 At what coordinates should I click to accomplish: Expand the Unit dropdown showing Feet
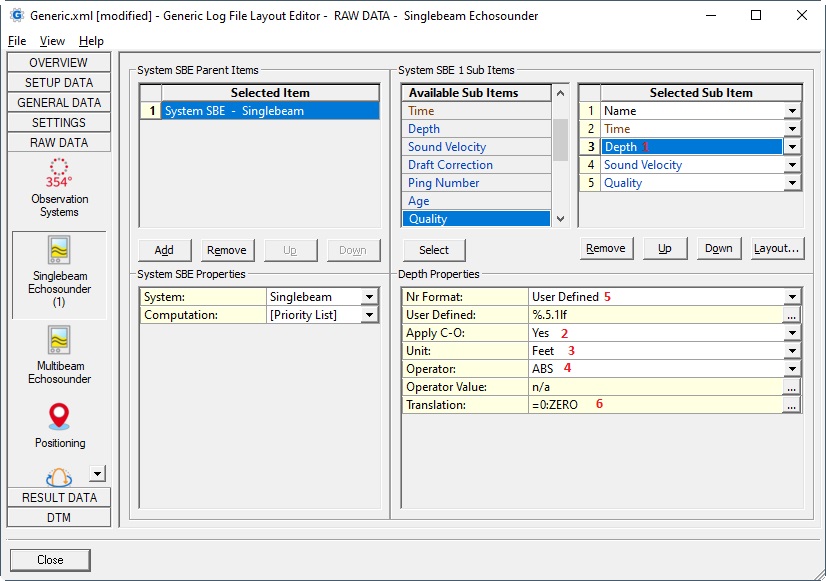(x=792, y=351)
